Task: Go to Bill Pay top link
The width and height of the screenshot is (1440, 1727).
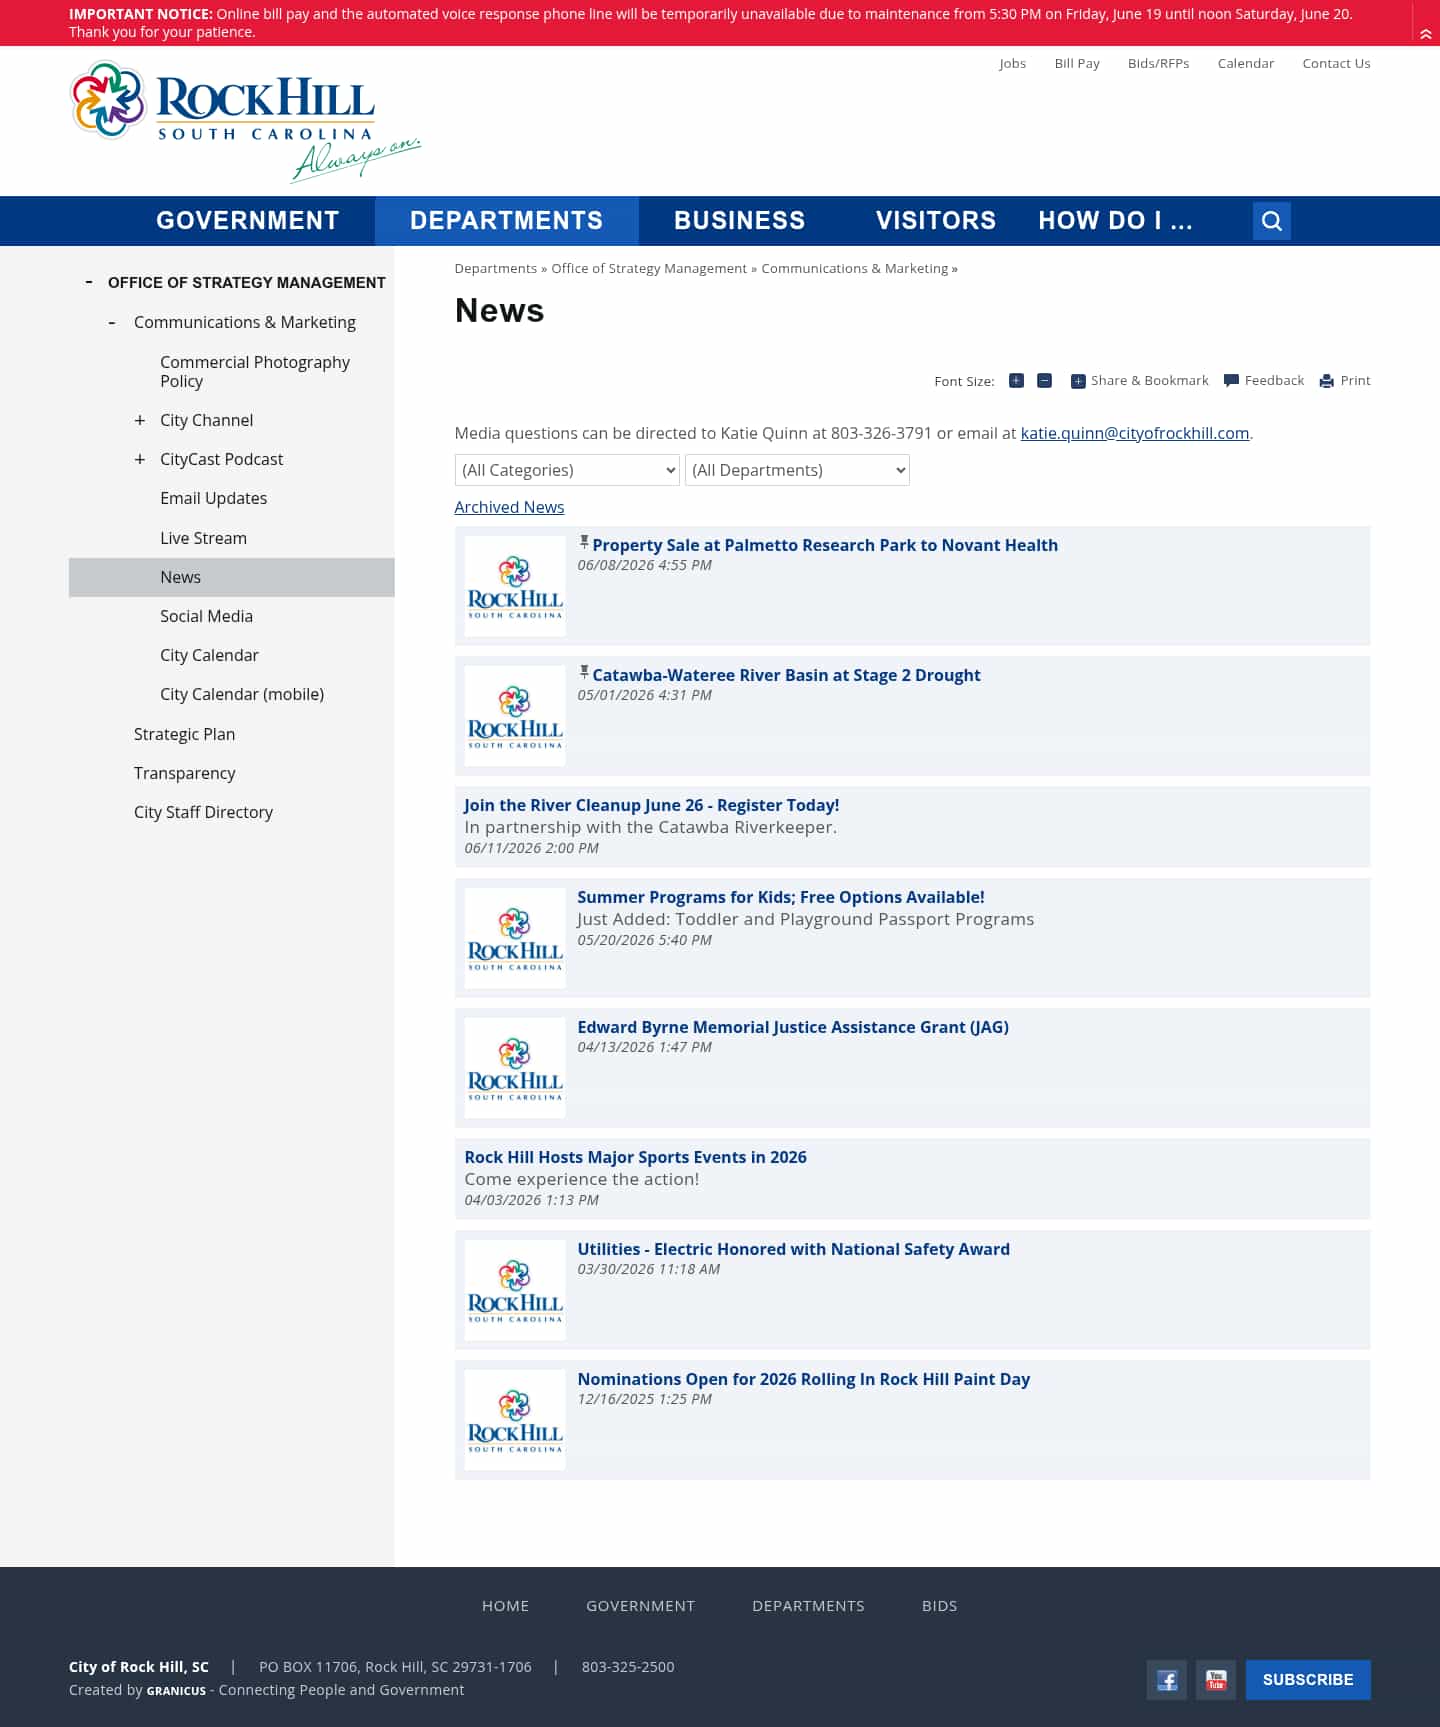Action: 1077,63
